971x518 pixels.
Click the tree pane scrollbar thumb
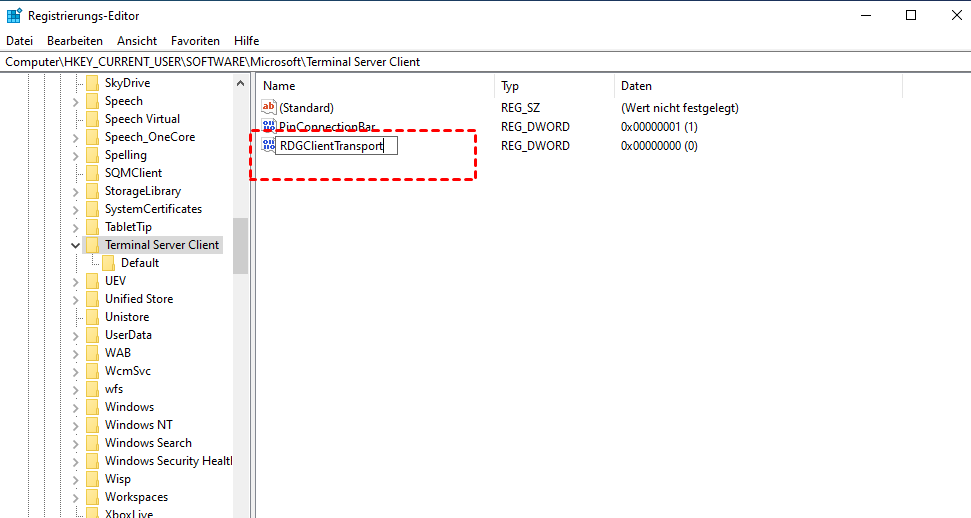pyautogui.click(x=240, y=245)
